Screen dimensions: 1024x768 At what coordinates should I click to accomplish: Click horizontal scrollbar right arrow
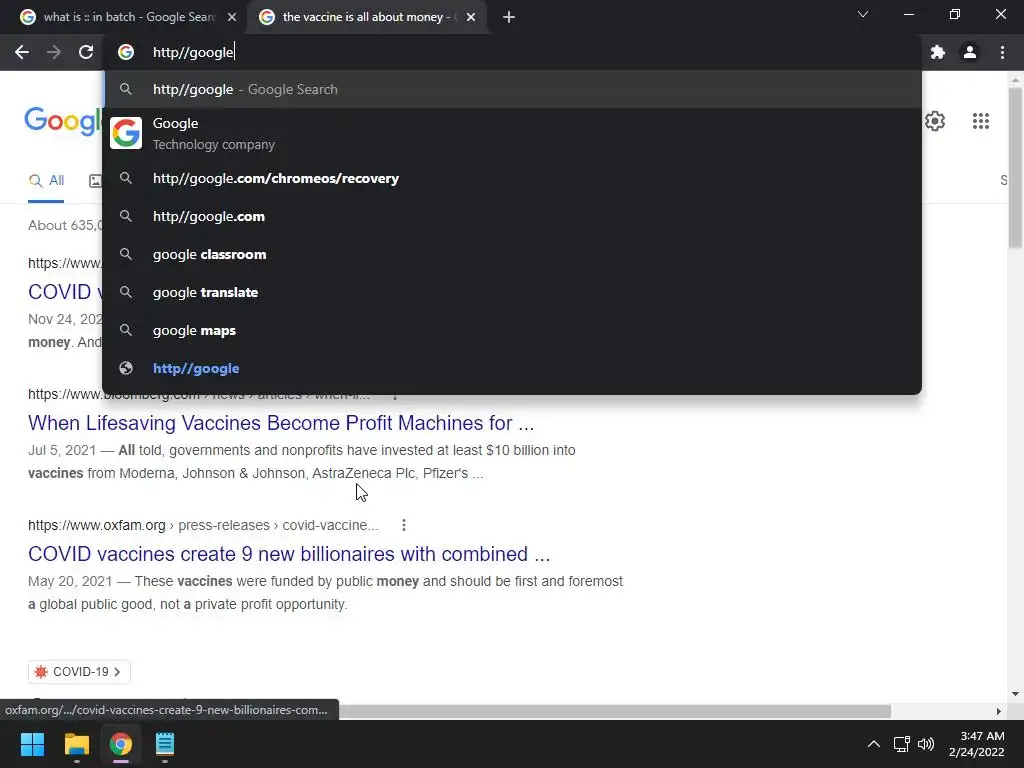pyautogui.click(x=999, y=711)
